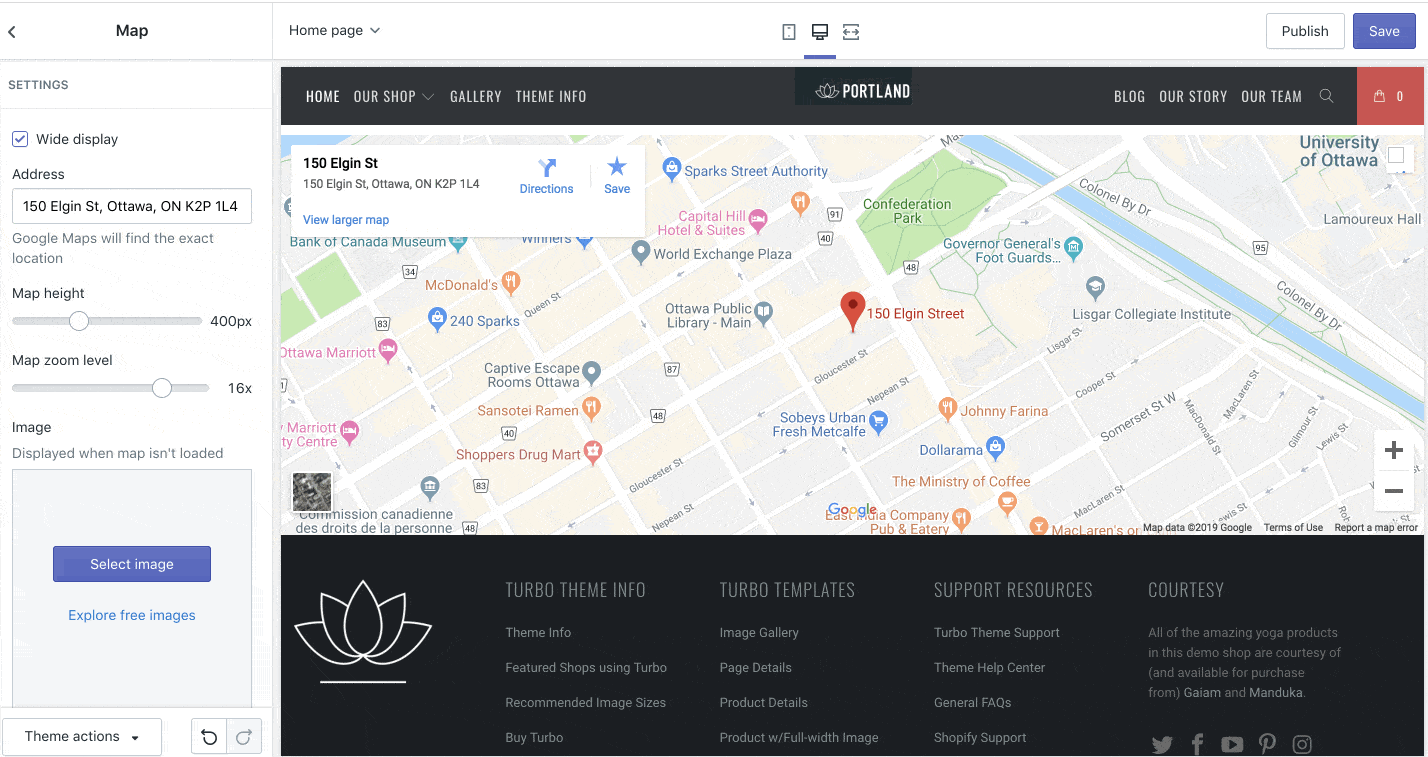This screenshot has height=757, width=1428.
Task: Click the search magnifier in store header
Action: click(1327, 96)
